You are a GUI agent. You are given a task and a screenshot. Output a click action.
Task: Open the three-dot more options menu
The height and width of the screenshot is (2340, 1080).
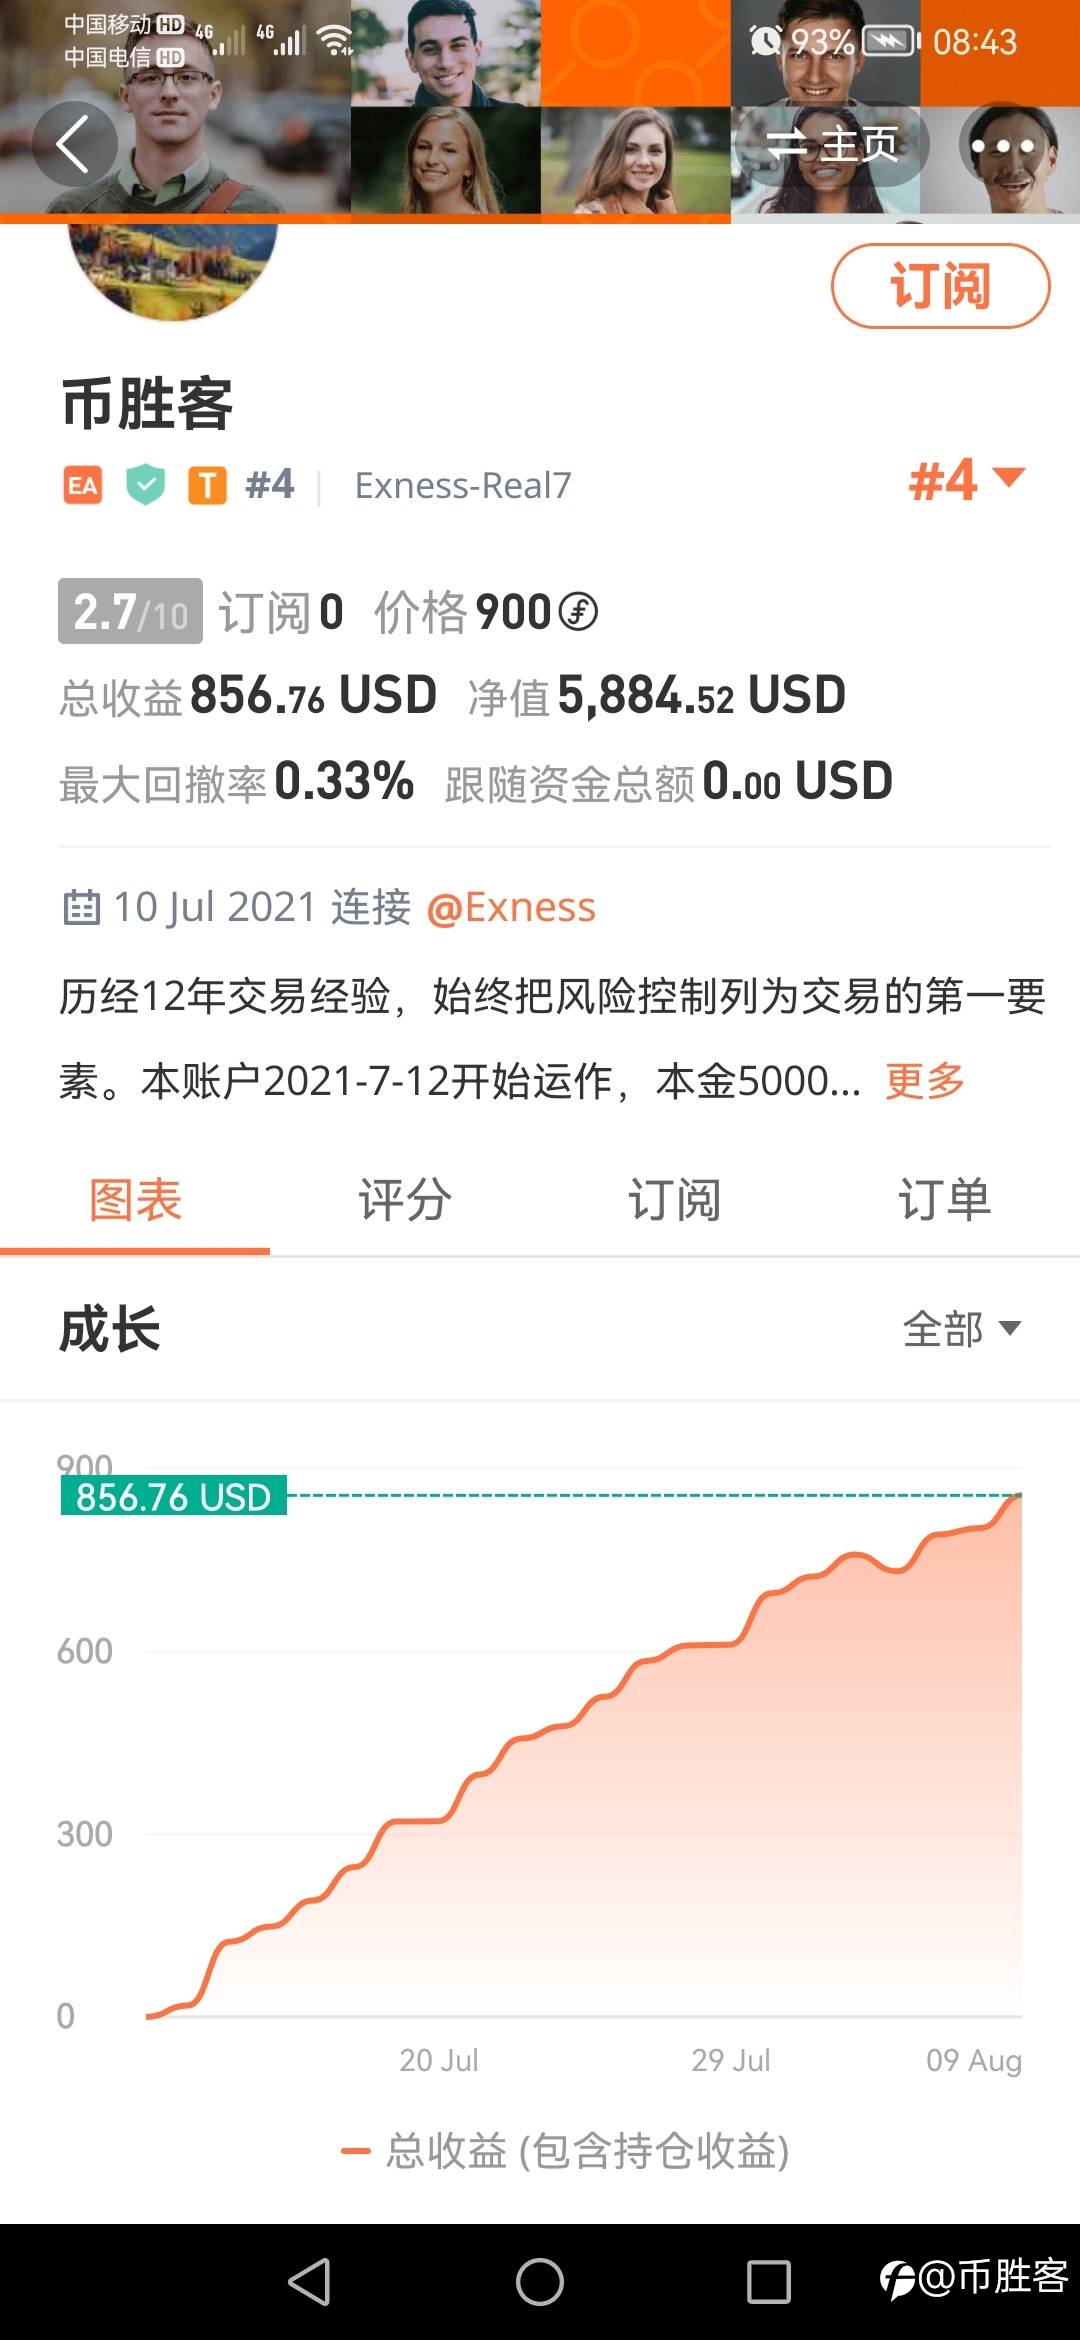pos(1002,146)
